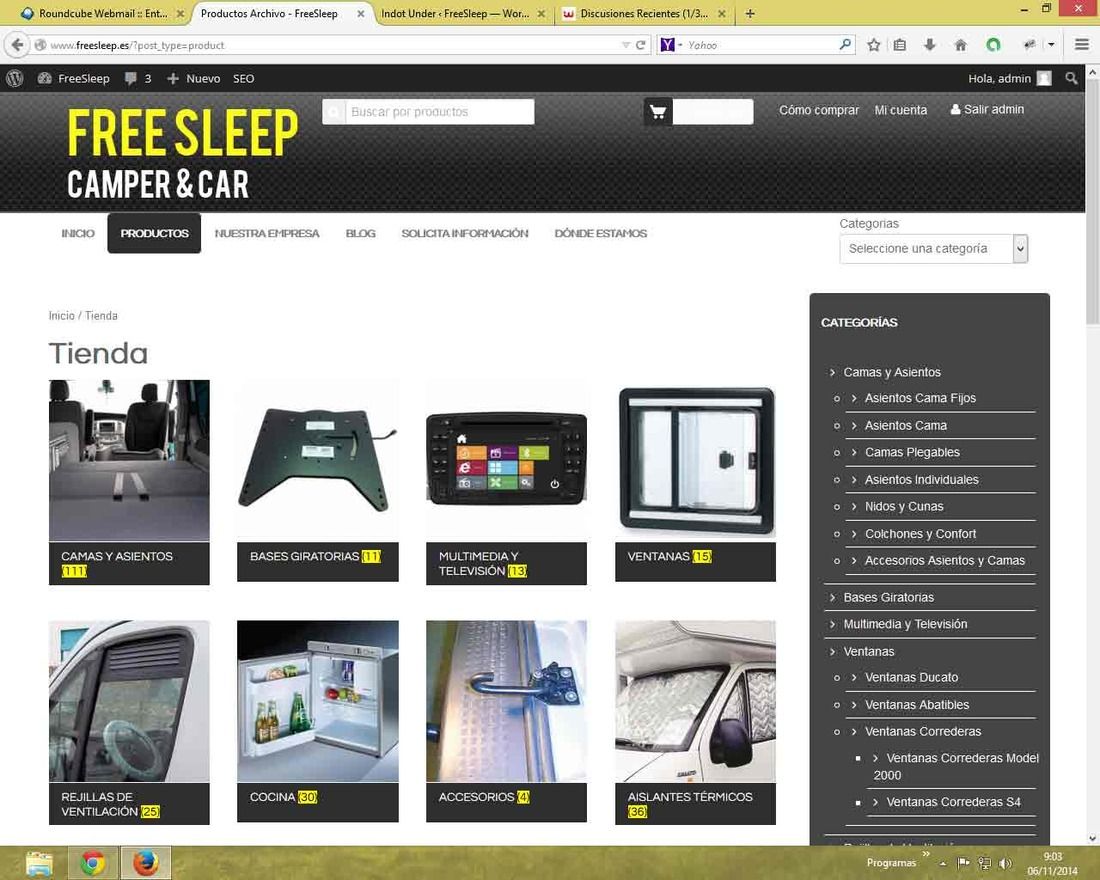Image resolution: width=1100 pixels, height=880 pixels.
Task: Open DÓNDE ESTAMOS menu item
Action: point(601,233)
